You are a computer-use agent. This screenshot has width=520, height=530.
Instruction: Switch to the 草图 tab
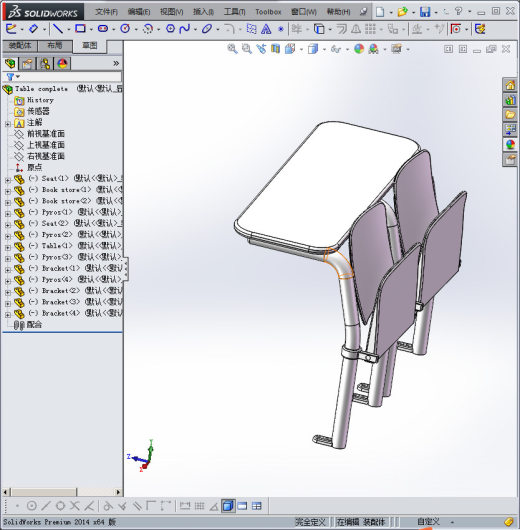(90, 46)
